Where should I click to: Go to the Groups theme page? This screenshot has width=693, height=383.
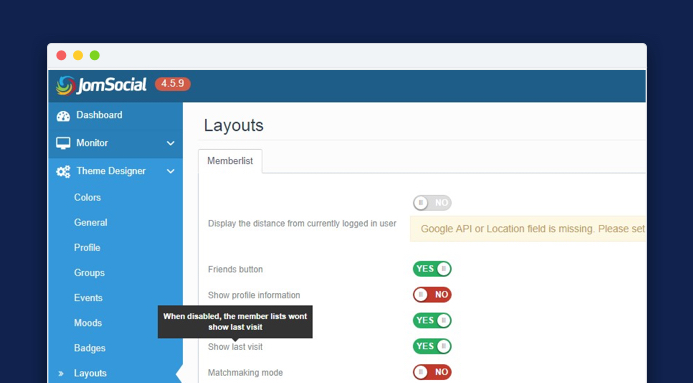(89, 273)
